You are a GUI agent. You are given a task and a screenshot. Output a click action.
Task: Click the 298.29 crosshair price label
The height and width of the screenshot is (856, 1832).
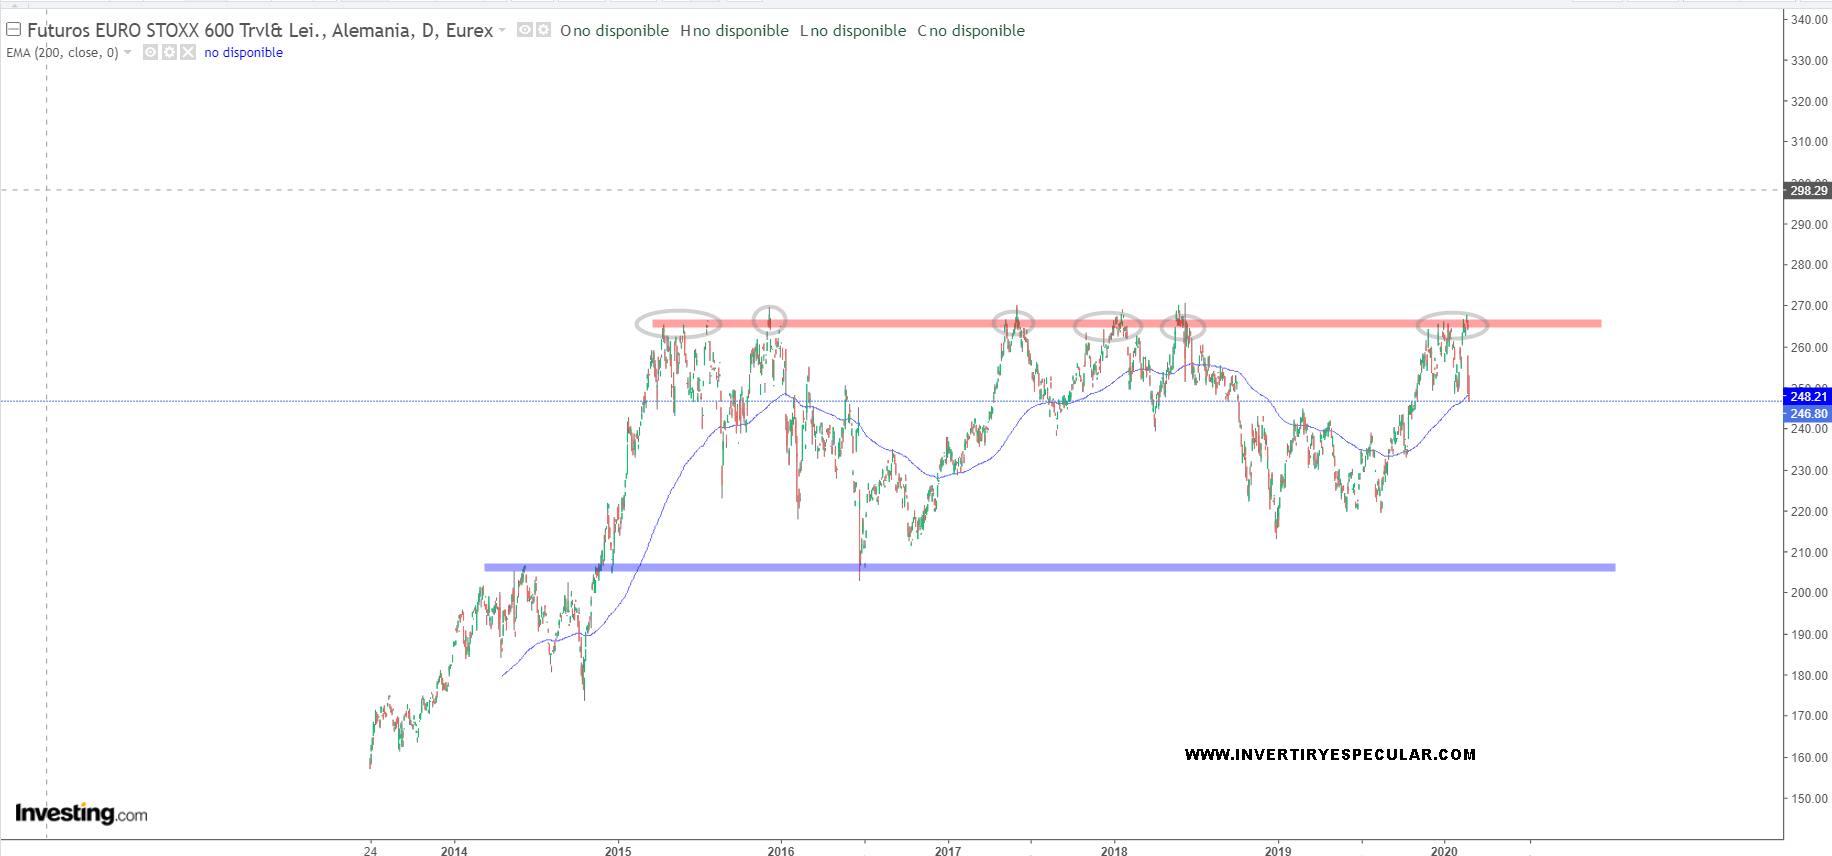(1808, 190)
